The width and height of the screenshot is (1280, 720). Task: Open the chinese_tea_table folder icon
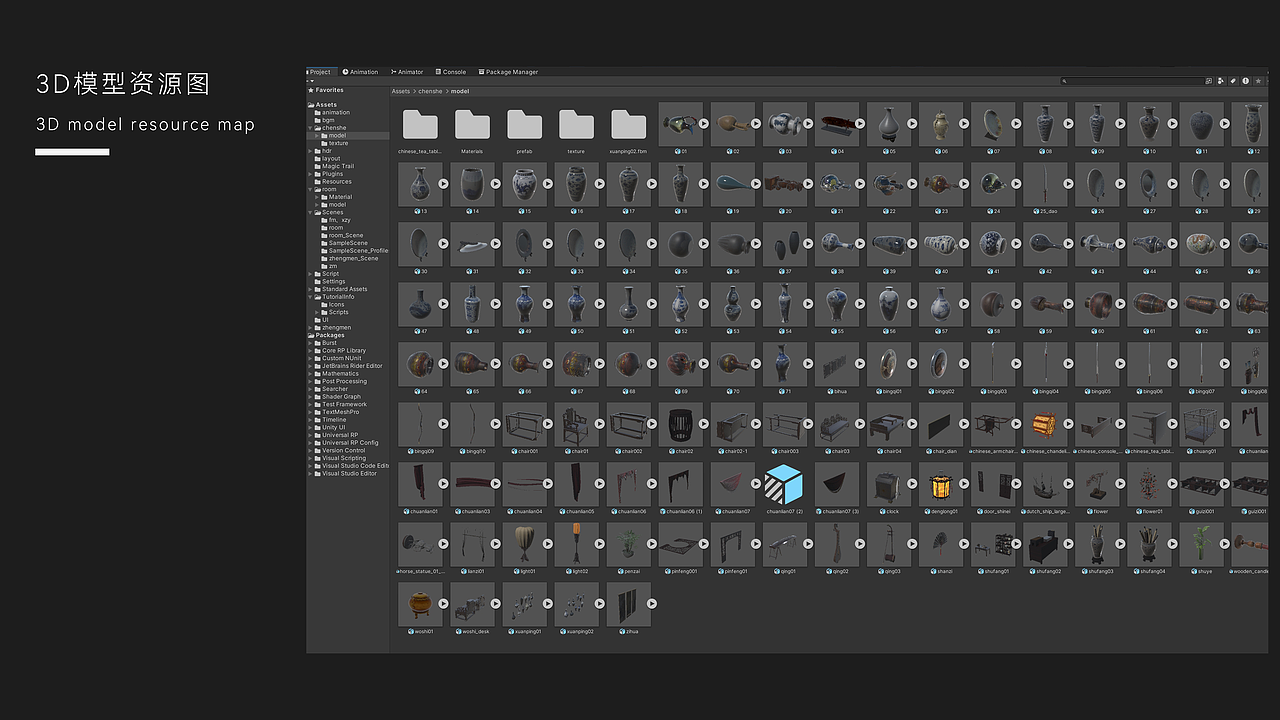coord(420,125)
